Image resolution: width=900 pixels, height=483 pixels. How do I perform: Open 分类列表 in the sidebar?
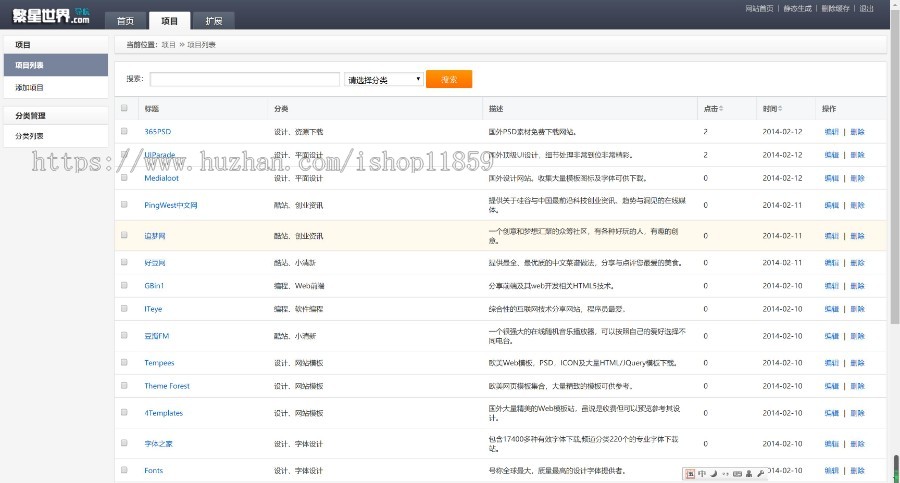(56, 136)
